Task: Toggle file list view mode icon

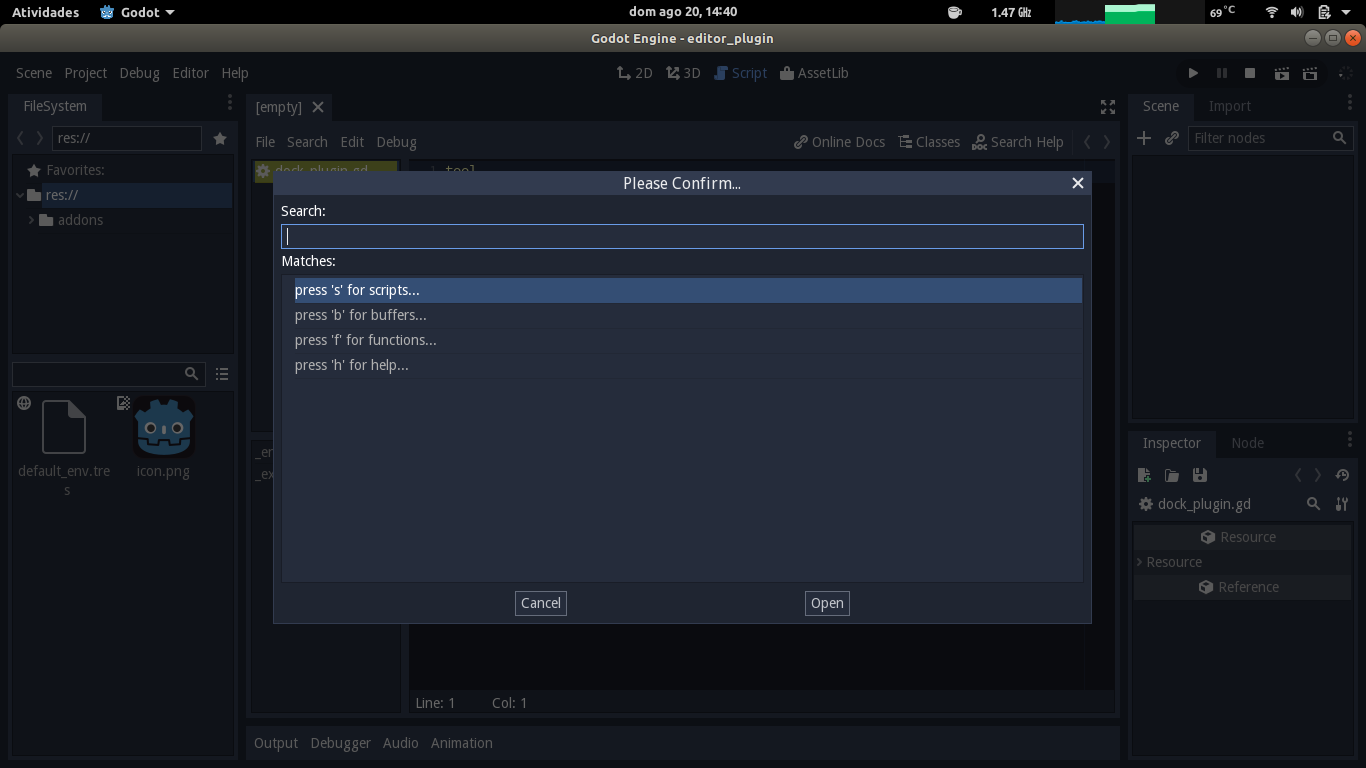Action: pos(222,374)
